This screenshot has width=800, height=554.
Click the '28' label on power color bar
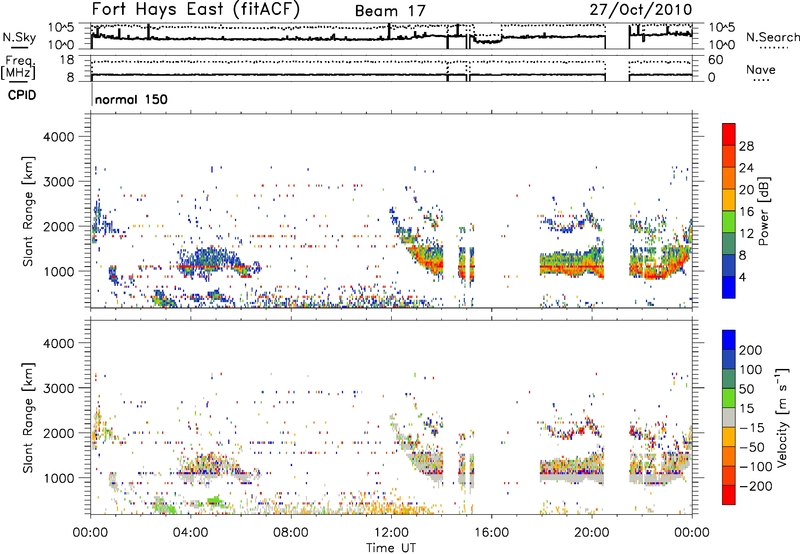coord(746,146)
